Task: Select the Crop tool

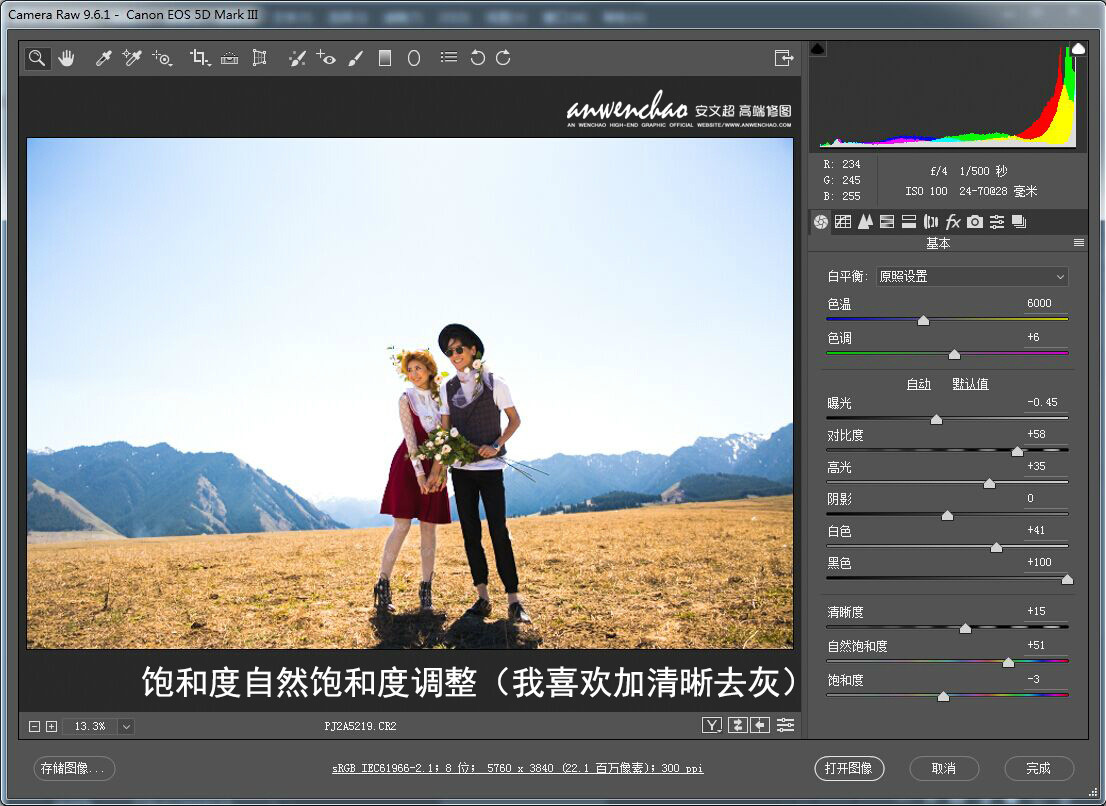Action: 200,58
